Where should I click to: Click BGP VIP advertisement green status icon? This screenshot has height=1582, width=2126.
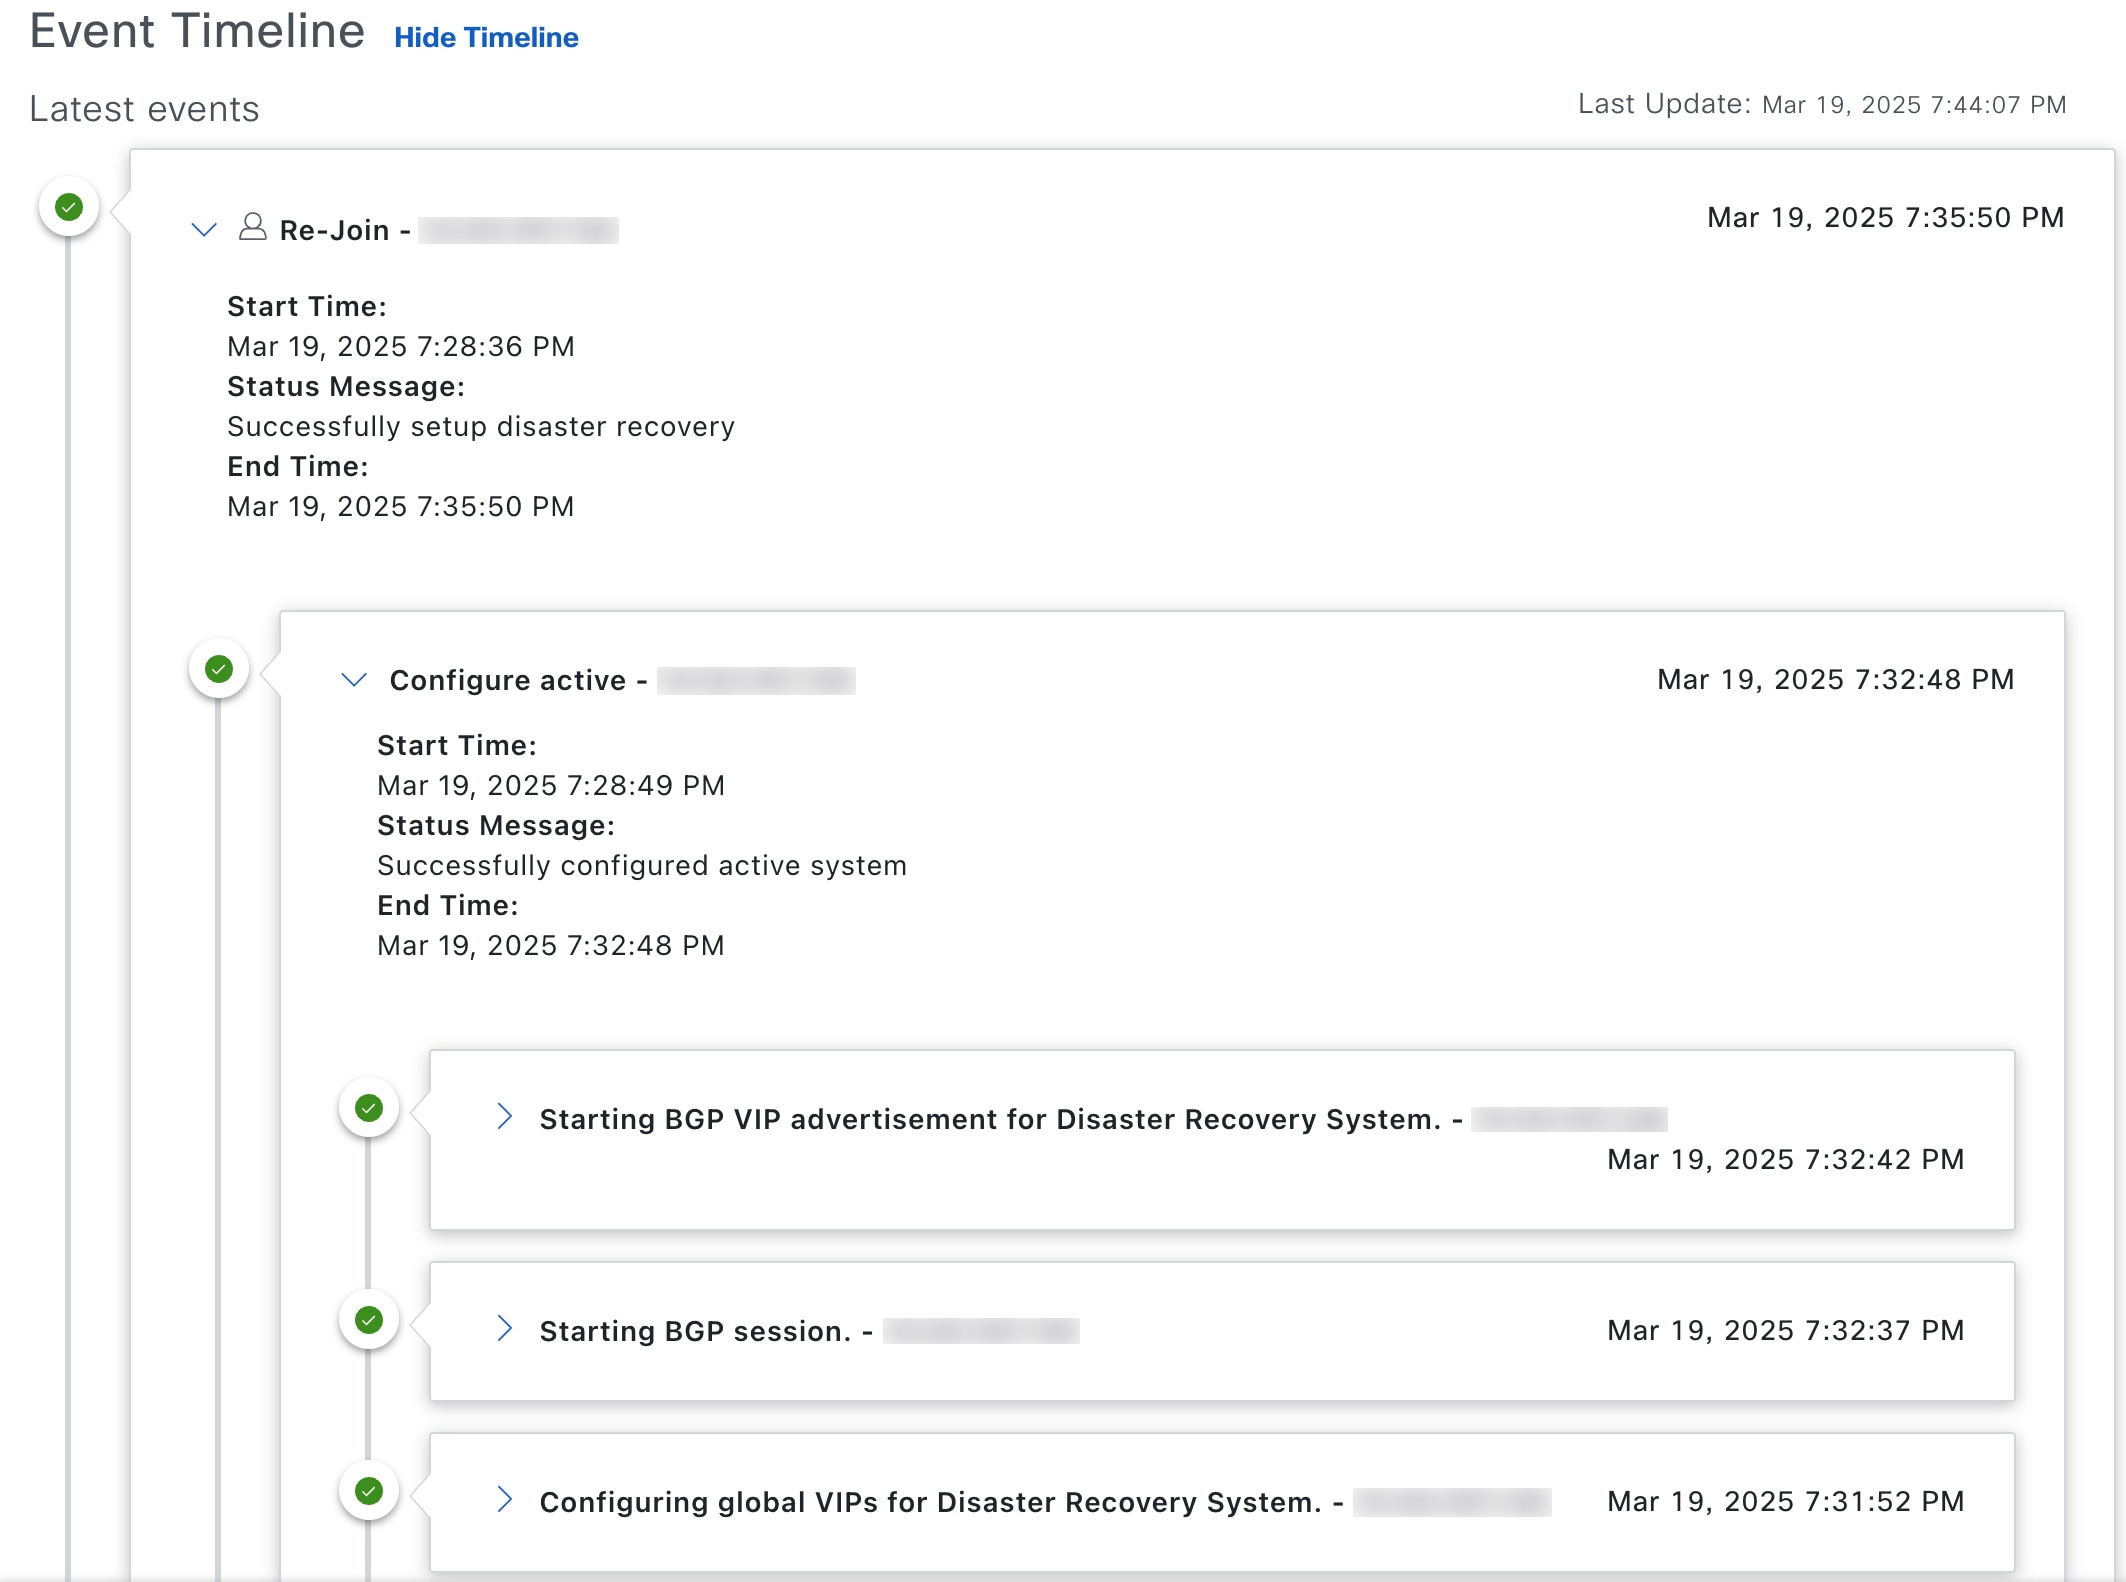point(369,1108)
